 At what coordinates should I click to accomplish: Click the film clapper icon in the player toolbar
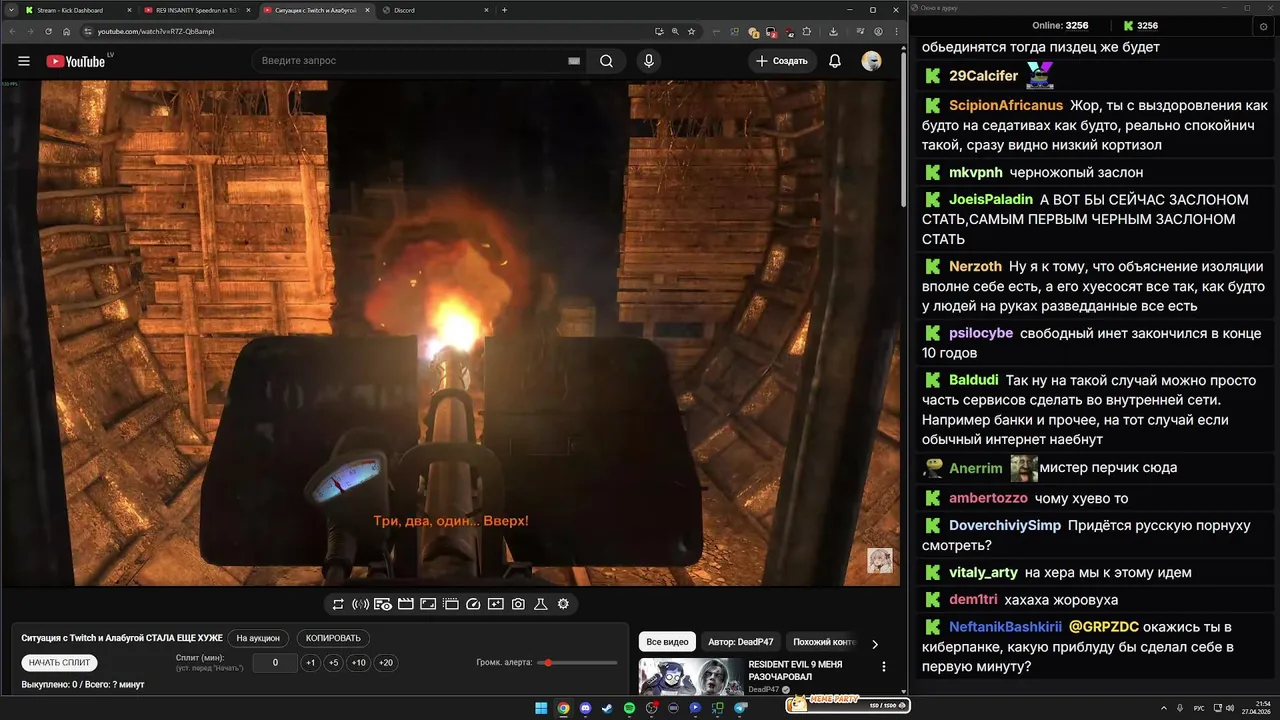(406, 604)
